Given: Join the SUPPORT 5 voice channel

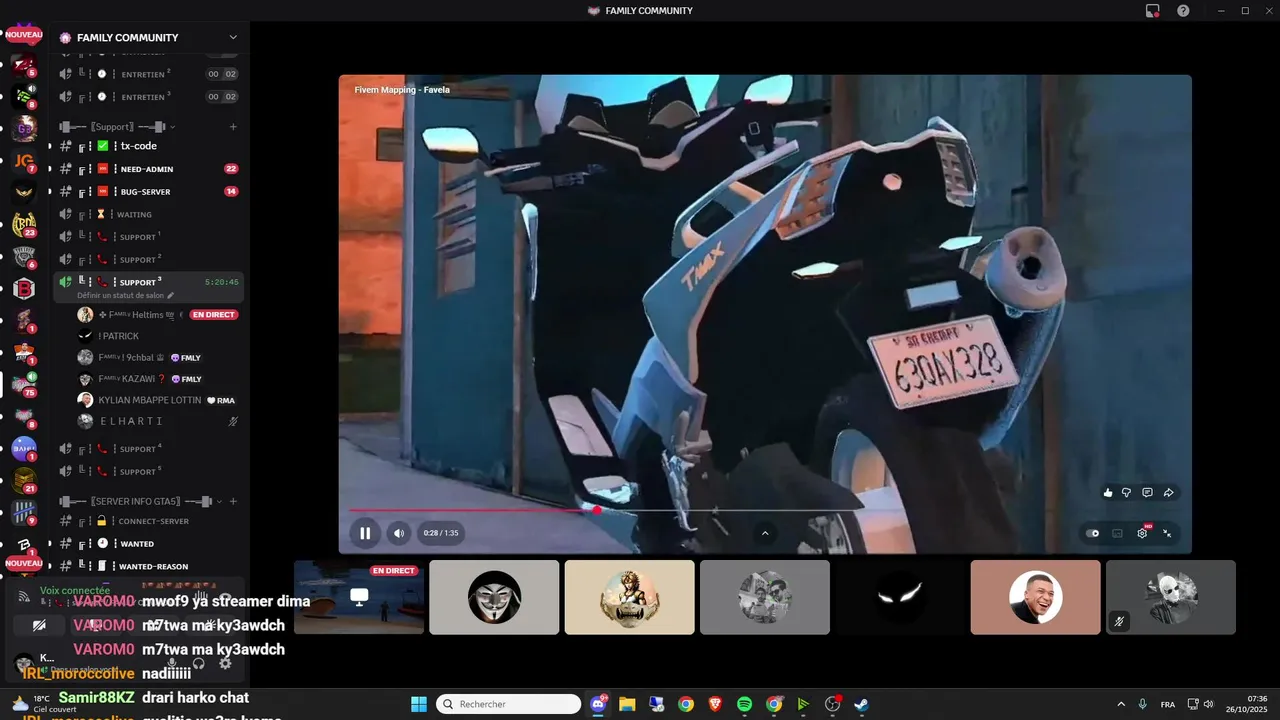Looking at the screenshot, I should click(x=149, y=471).
